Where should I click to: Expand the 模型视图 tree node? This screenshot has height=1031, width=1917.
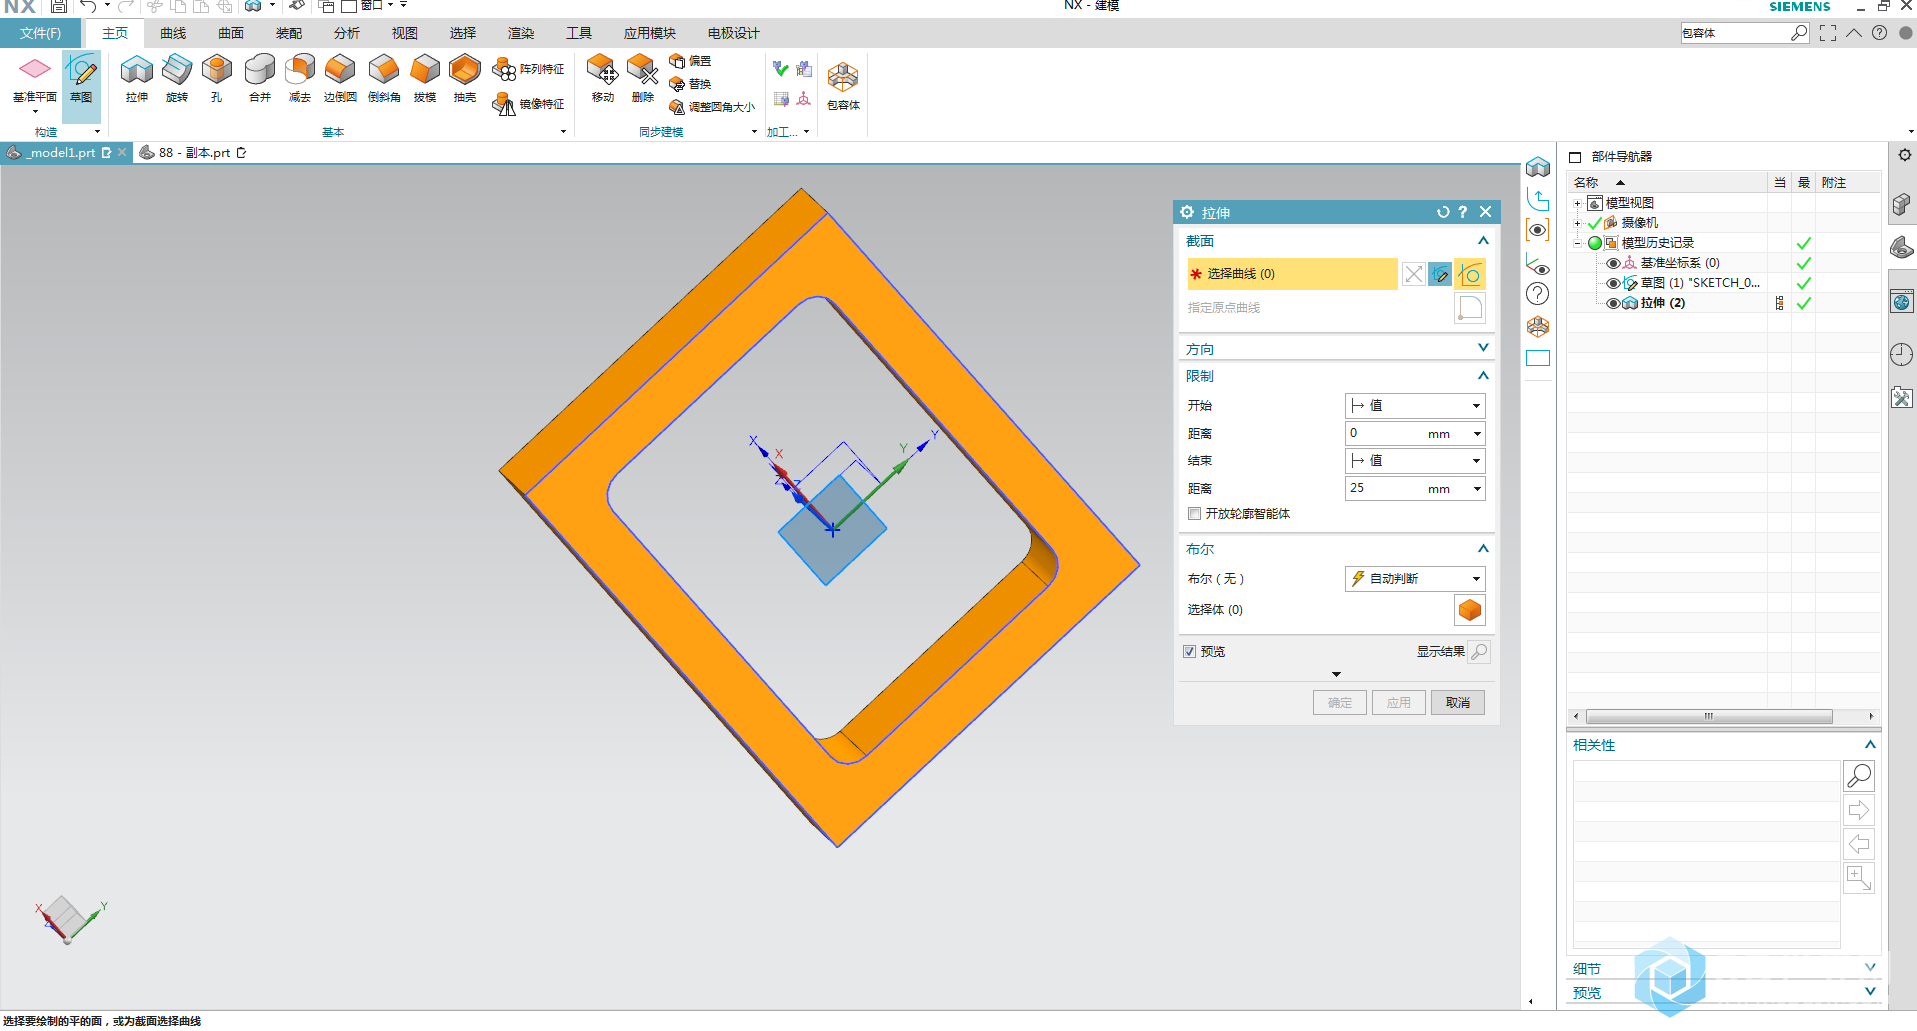(1578, 203)
